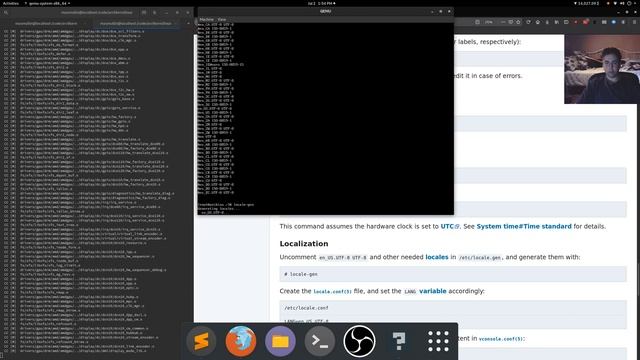Open the Machine menu in QEMU
Image resolution: width=640 pixels, height=360 pixels.
tap(207, 19)
